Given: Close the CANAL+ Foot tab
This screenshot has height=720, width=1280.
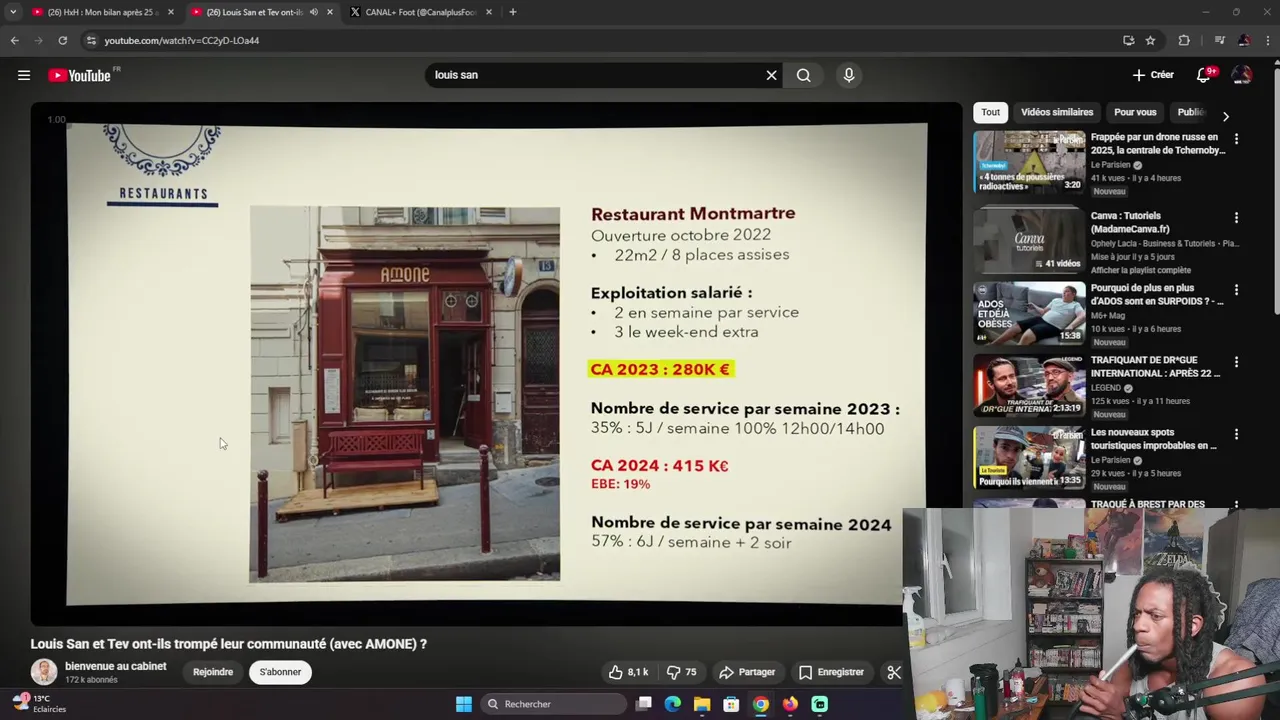Looking at the screenshot, I should click(489, 12).
